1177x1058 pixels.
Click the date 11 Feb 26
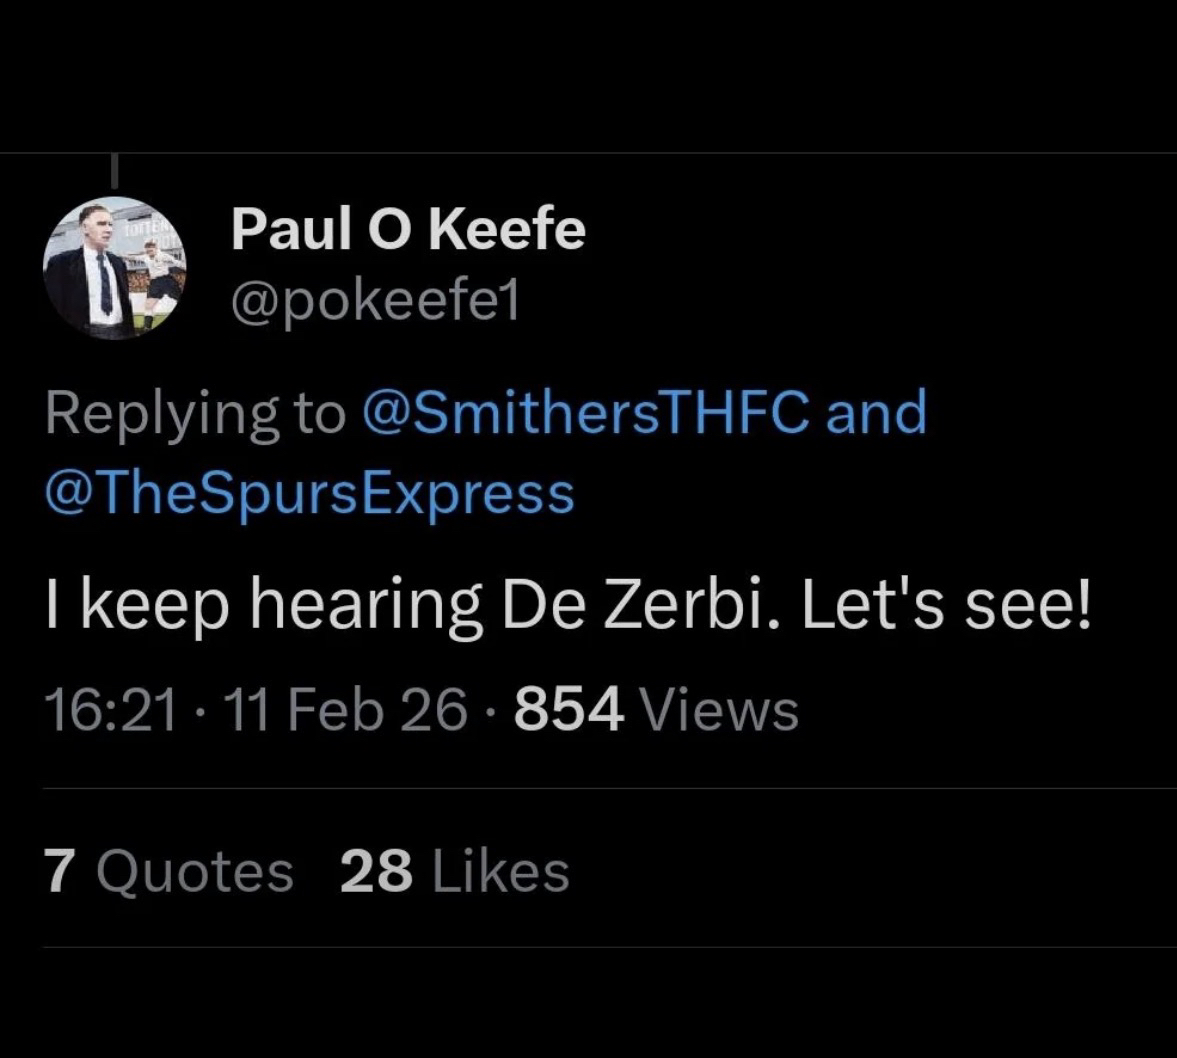pos(346,711)
